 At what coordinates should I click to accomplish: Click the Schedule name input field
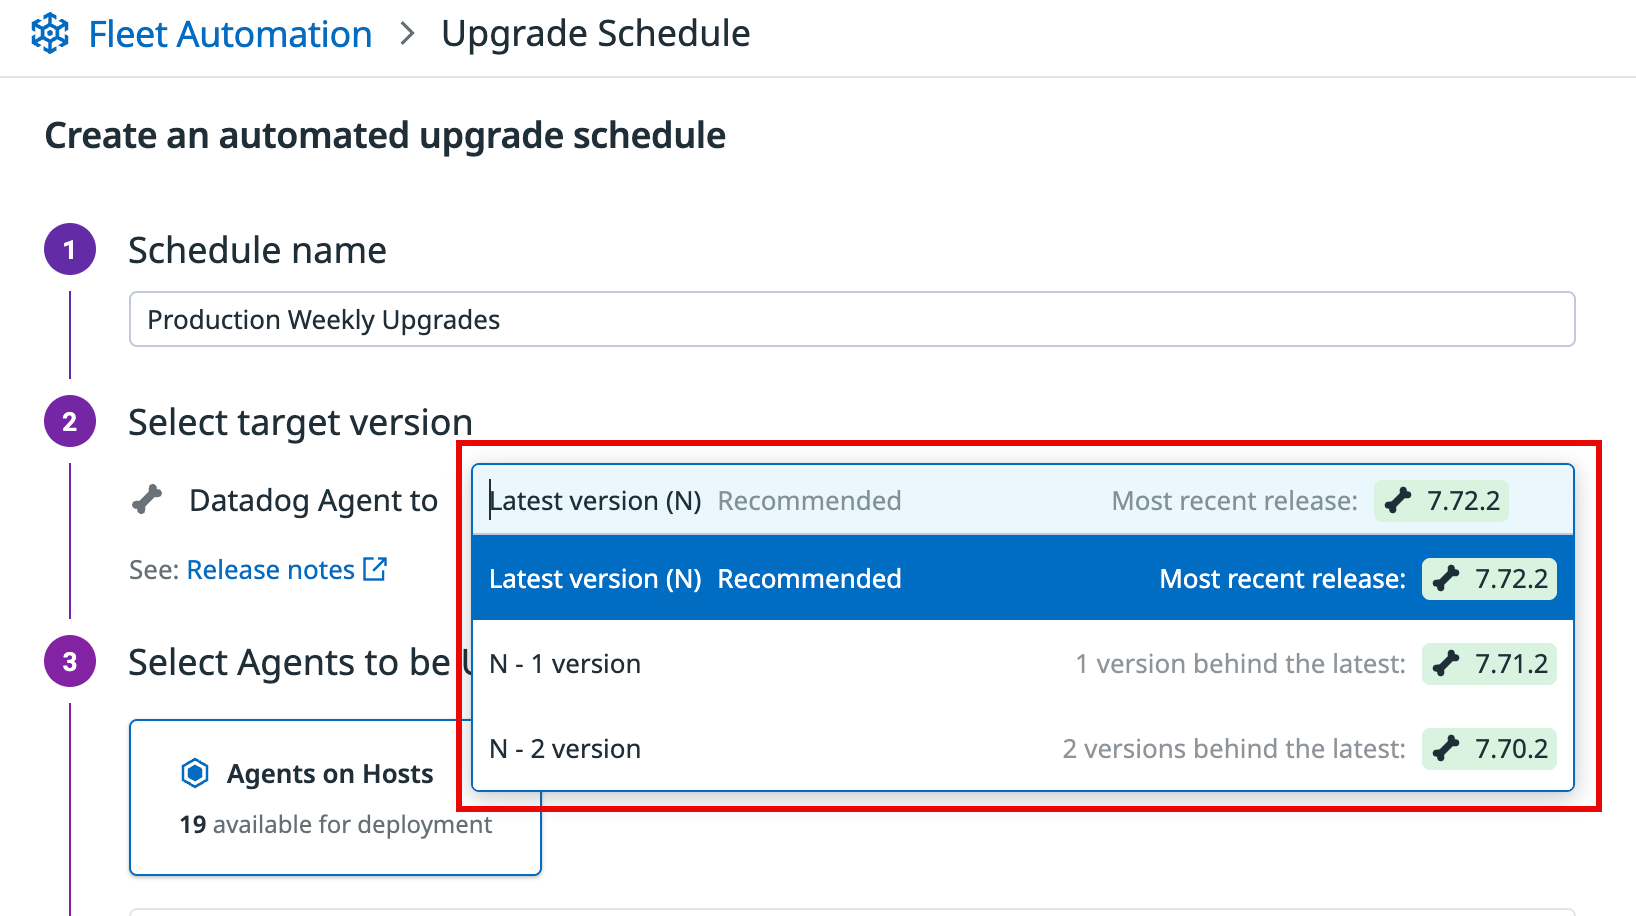tap(851, 320)
